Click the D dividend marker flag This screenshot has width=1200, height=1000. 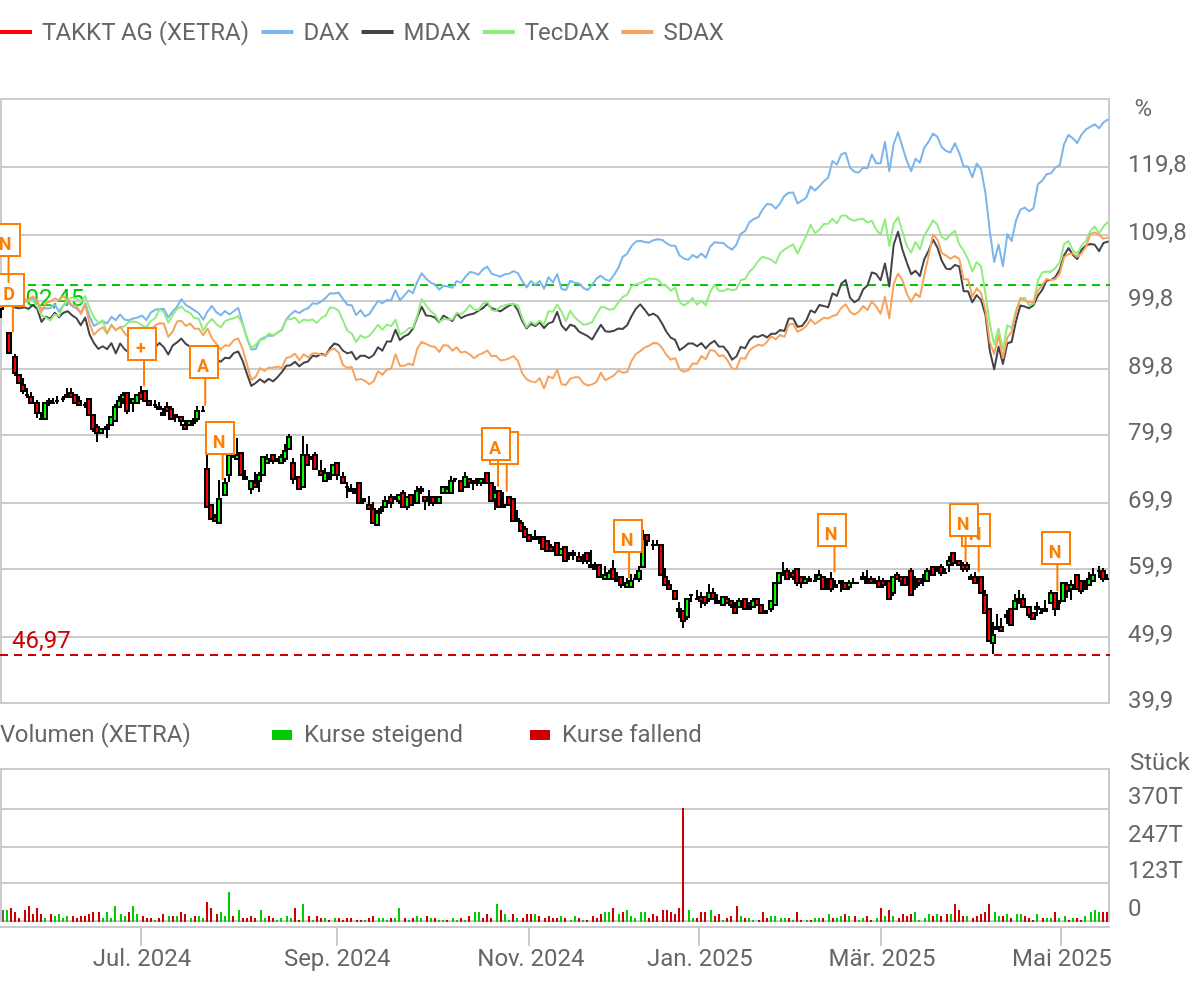coord(7,293)
